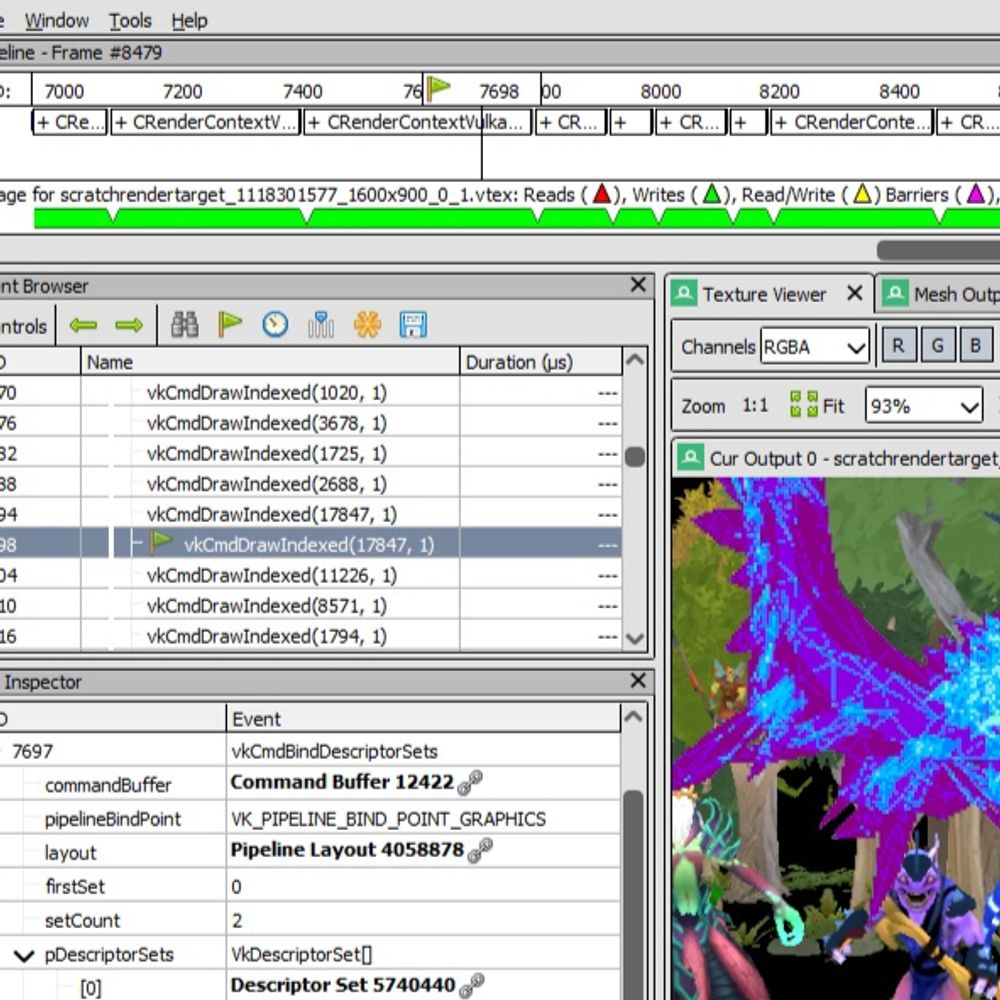Image resolution: width=1000 pixels, height=1000 pixels.
Task: Close the Event Browser panel
Action: click(x=638, y=285)
